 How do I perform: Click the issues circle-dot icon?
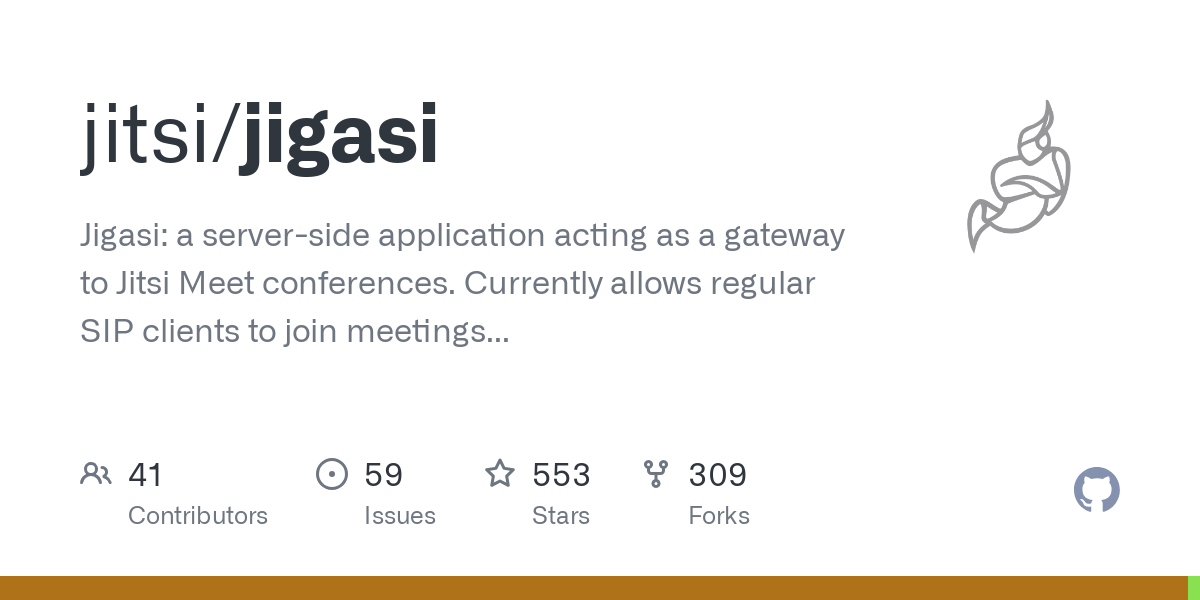tap(332, 474)
